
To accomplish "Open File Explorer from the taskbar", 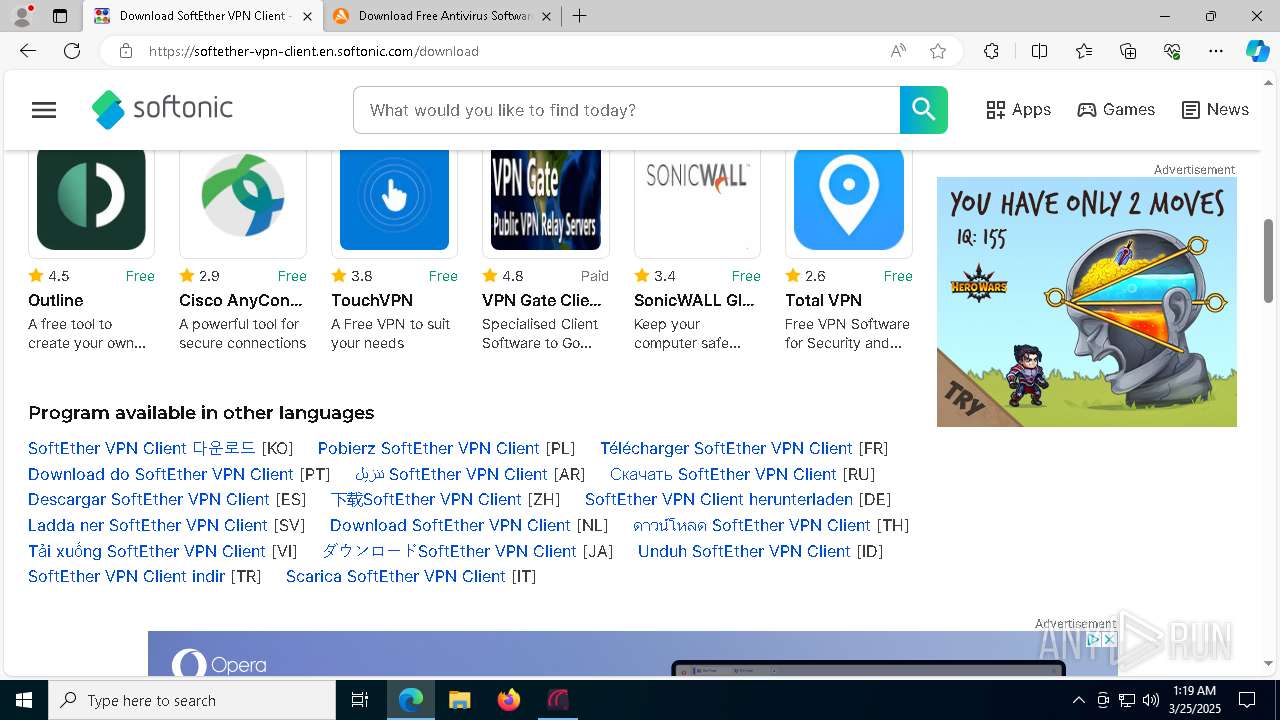I will tap(460, 700).
